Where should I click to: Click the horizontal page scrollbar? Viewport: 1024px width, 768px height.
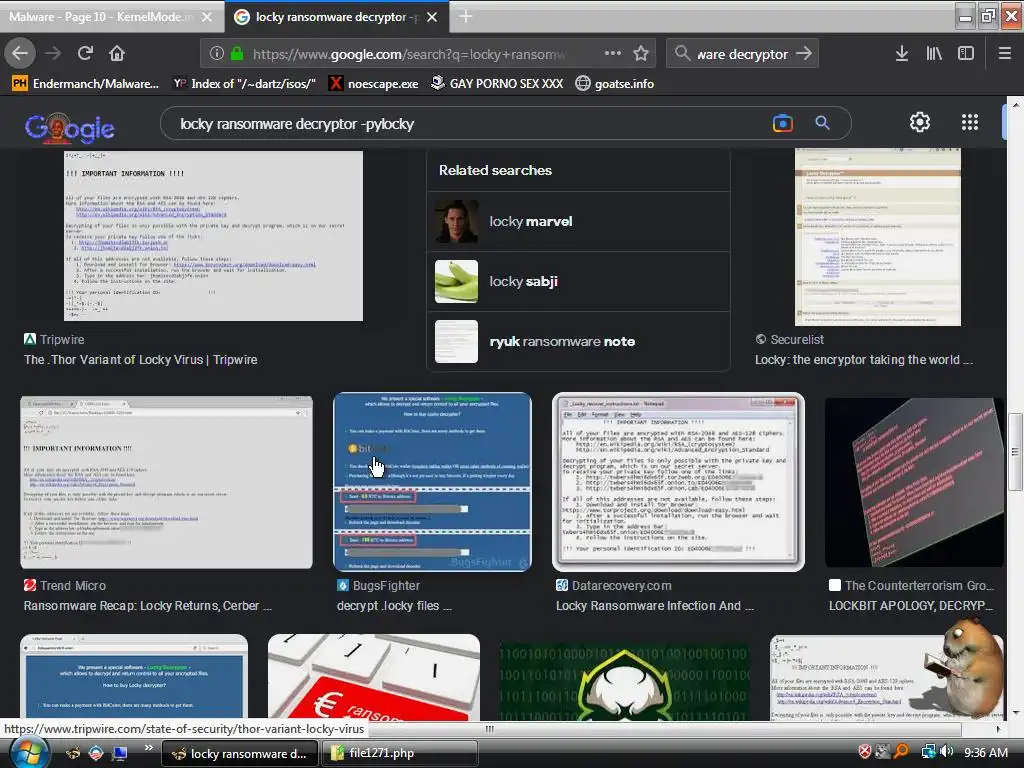[x=490, y=729]
